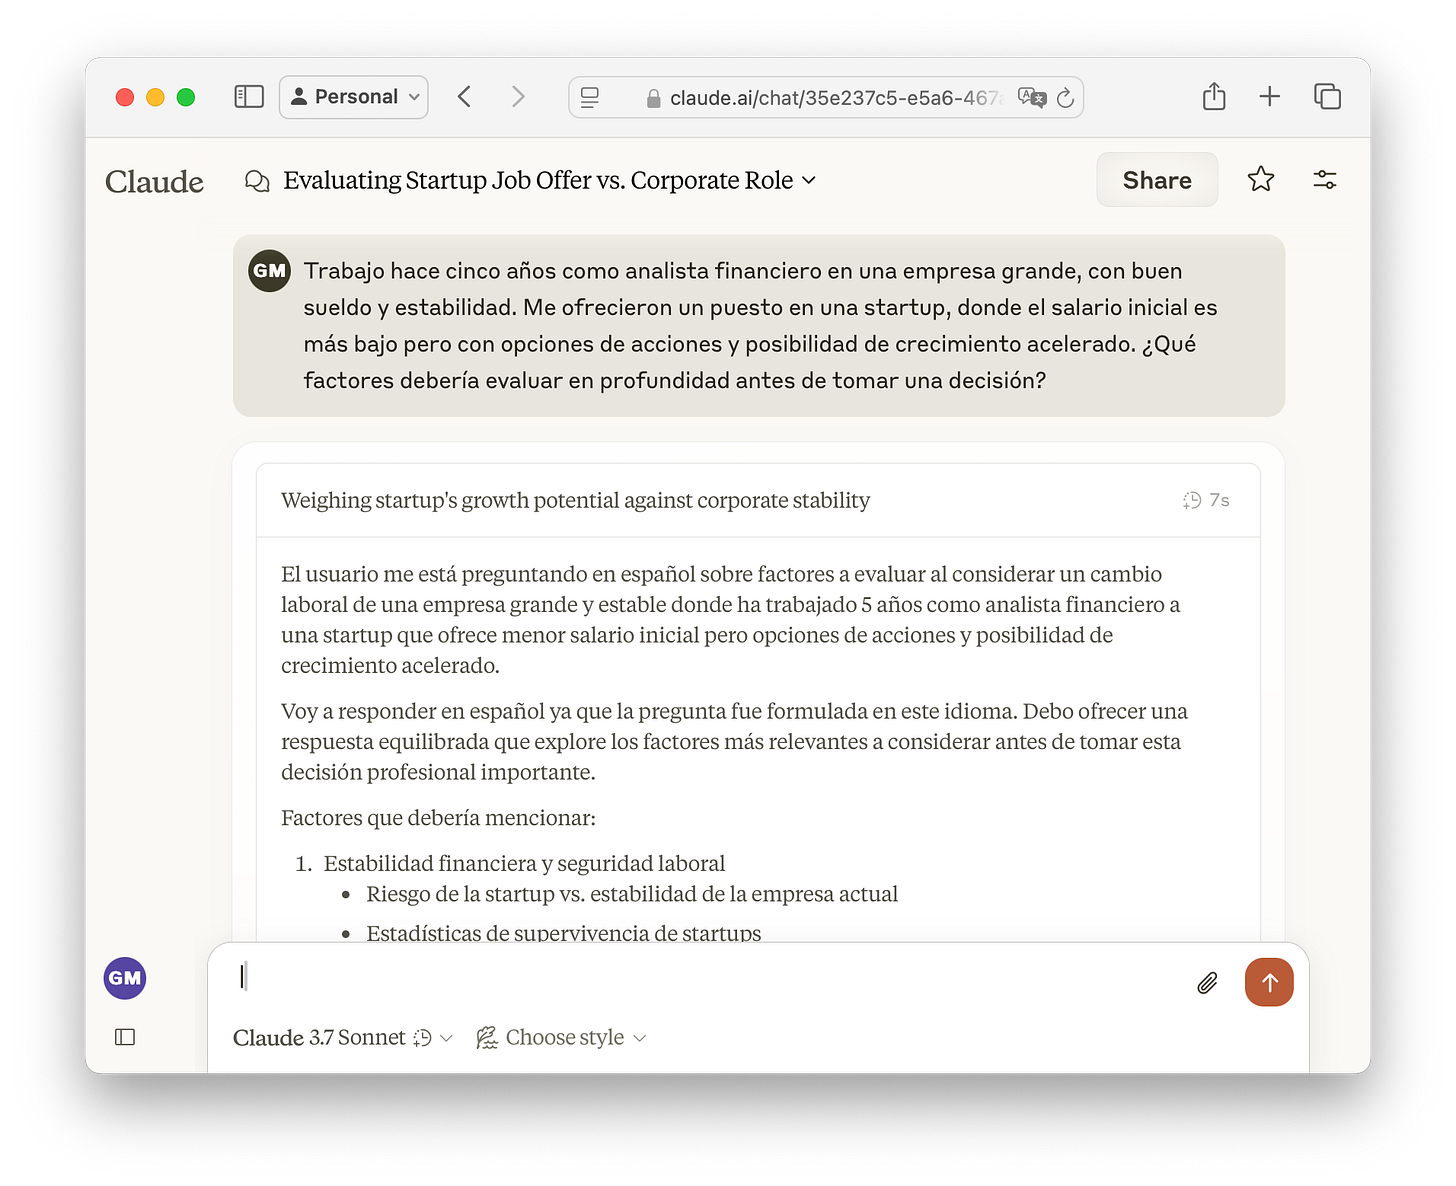
Task: Attach a file with paperclip icon
Action: 1208,983
